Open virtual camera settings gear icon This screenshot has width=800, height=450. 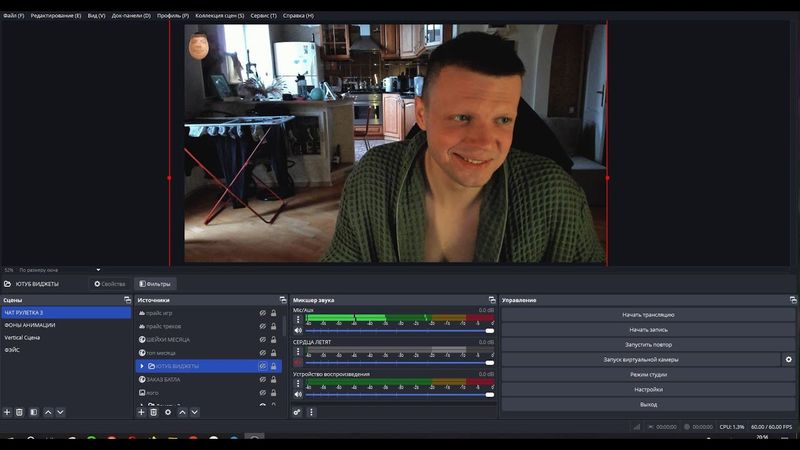pos(788,359)
